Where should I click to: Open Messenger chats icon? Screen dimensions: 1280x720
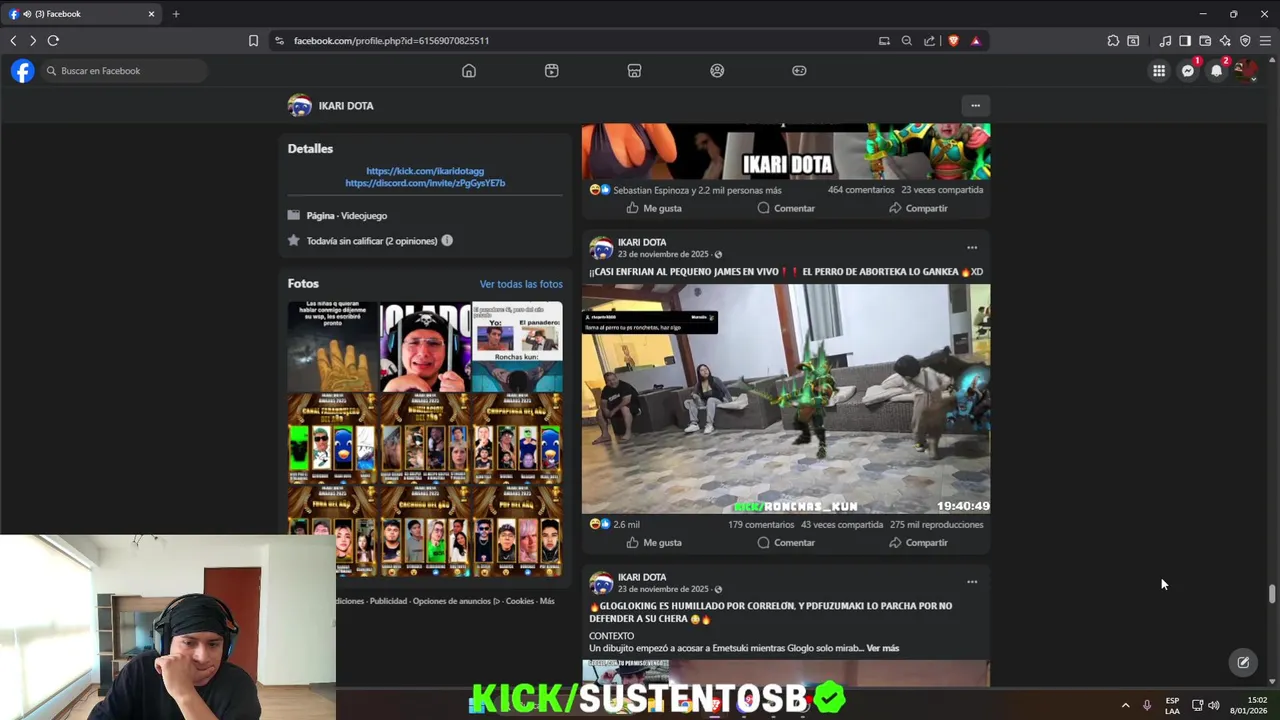[1188, 71]
